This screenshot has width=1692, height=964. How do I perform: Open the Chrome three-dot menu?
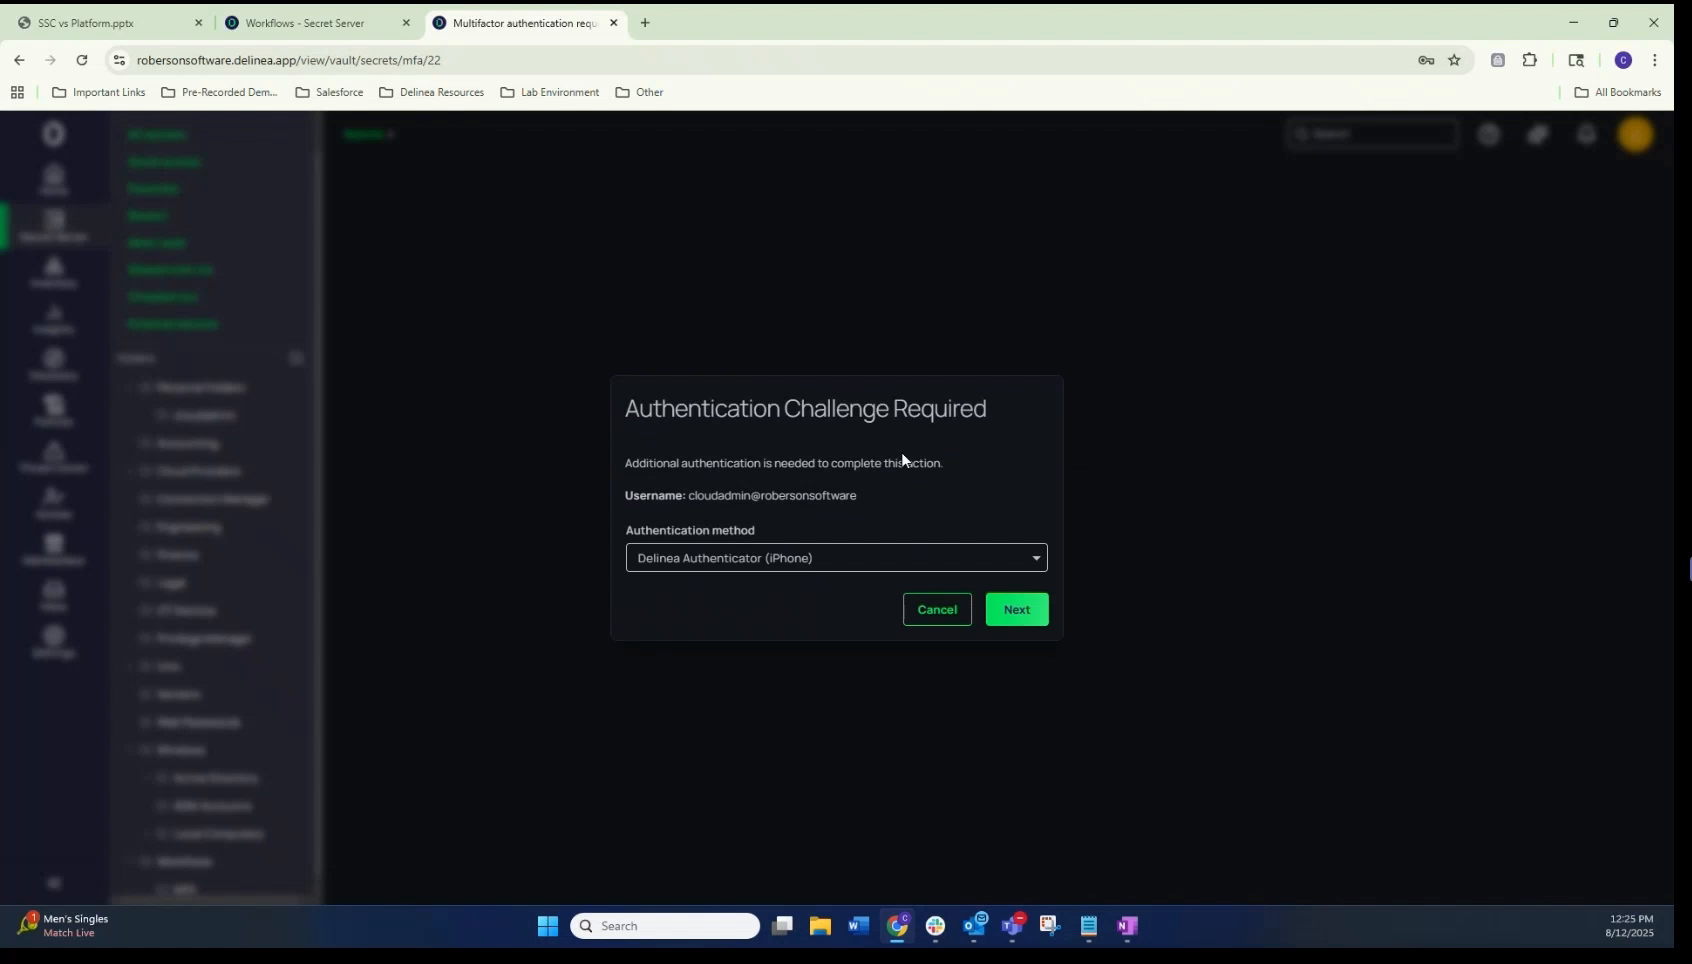click(1657, 60)
